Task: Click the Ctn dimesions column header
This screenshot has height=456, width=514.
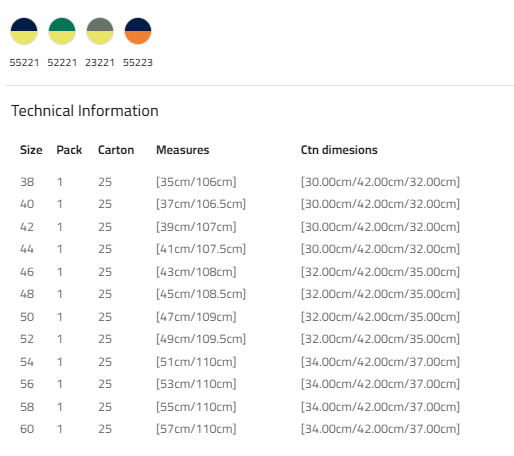Action: coord(339,150)
